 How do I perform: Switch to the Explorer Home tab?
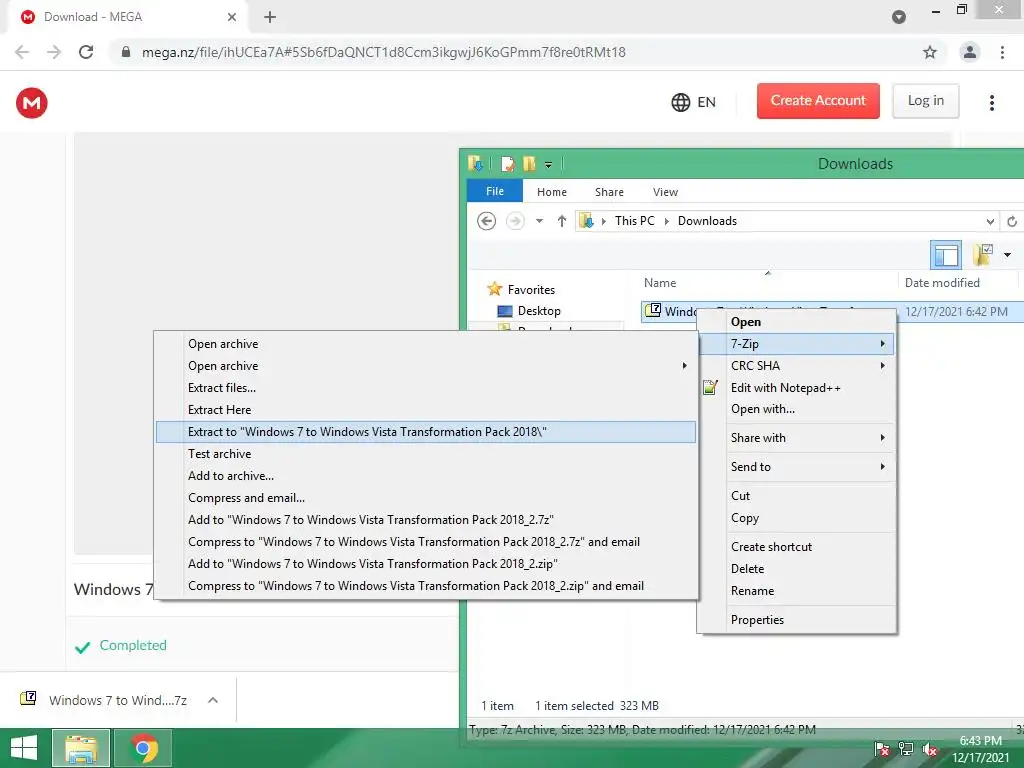click(552, 192)
